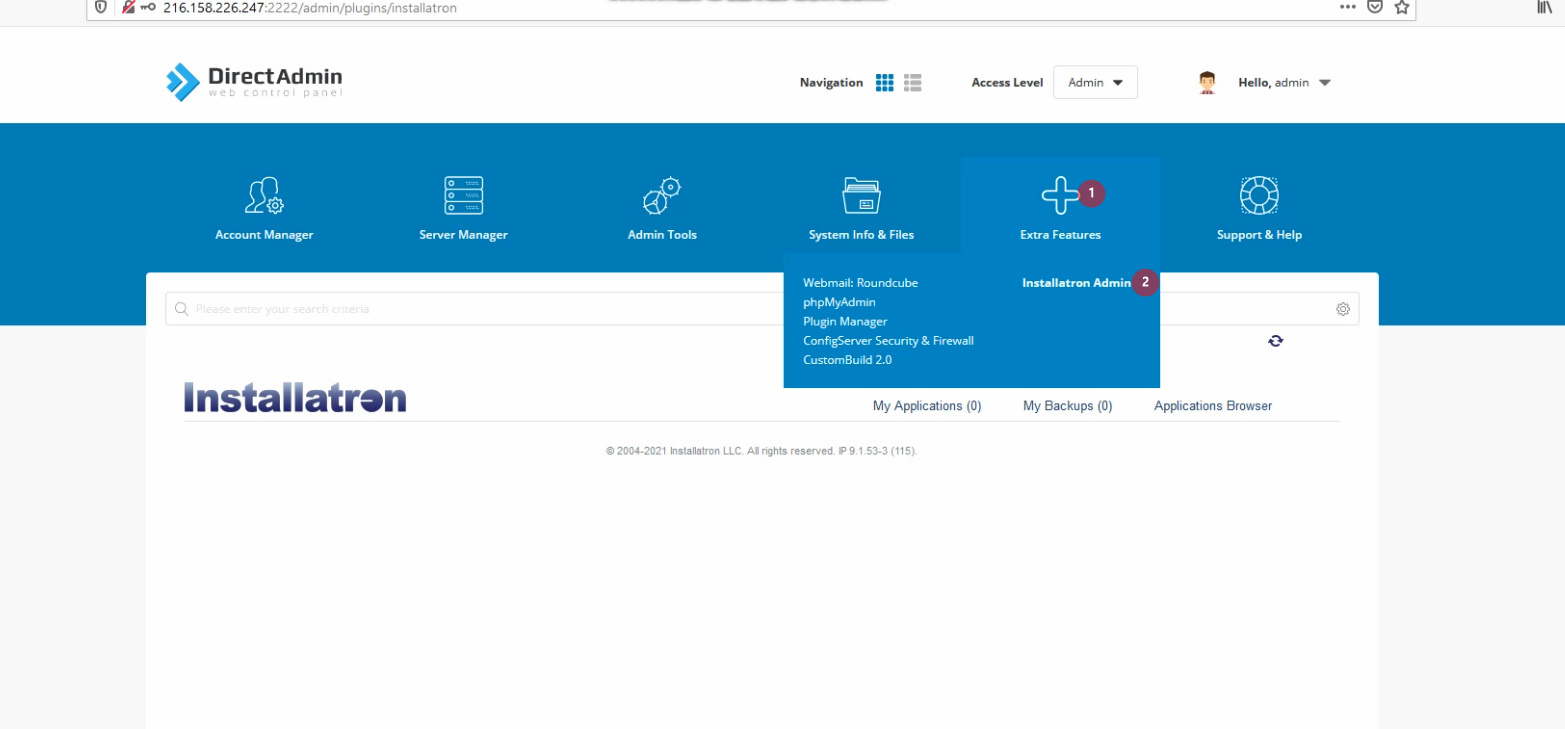Image resolution: width=1565 pixels, height=729 pixels.
Task: Choose Installatron Admin in the menu
Action: click(x=1076, y=283)
